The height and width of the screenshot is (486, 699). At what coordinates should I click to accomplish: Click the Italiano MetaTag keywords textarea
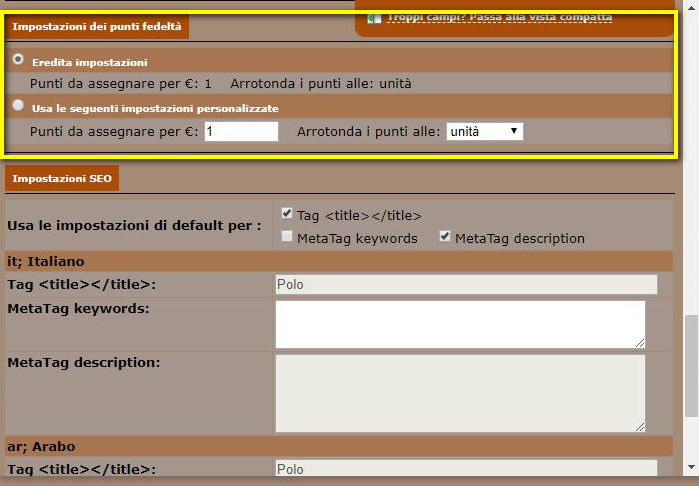[x=460, y=324]
